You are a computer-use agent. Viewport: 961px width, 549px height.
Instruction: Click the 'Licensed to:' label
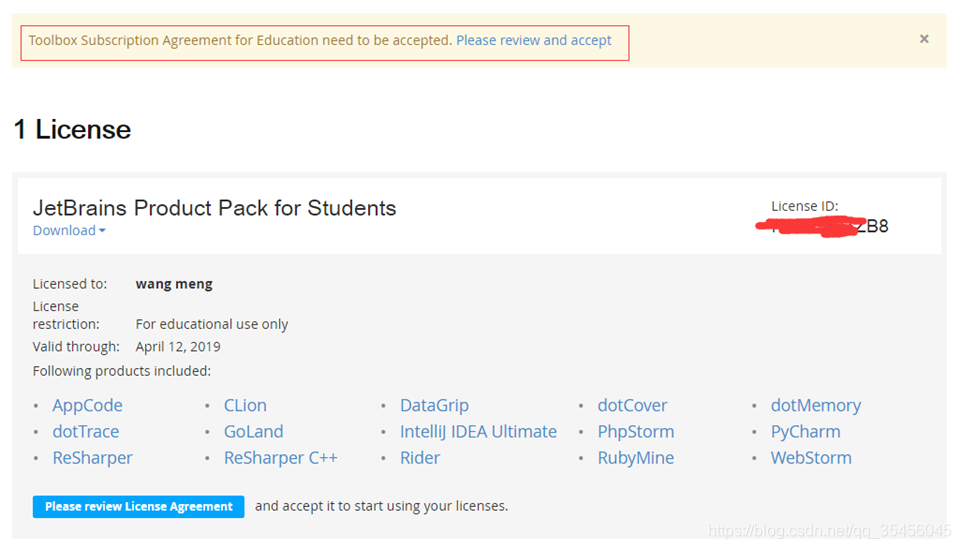point(69,284)
